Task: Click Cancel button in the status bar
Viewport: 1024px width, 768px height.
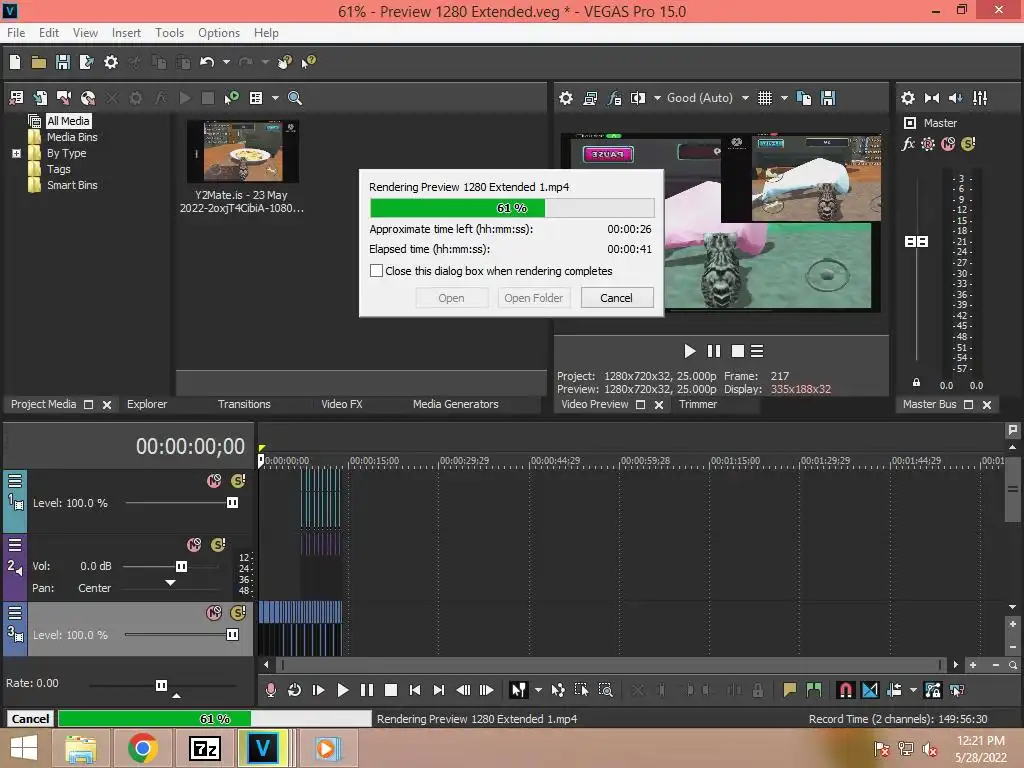Action: click(30, 718)
